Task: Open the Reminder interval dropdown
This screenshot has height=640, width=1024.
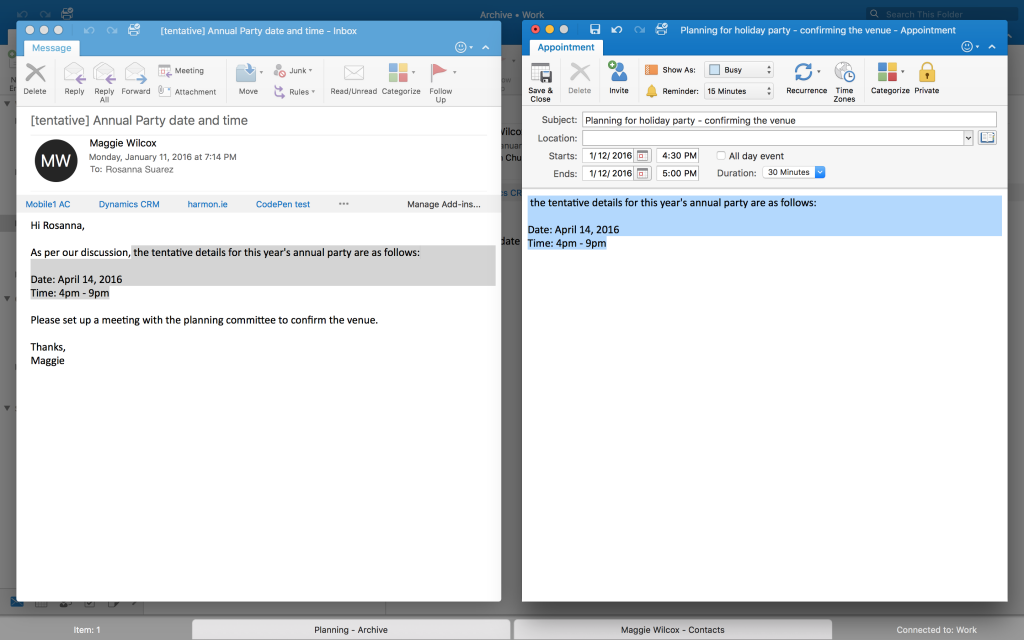Action: coord(738,90)
